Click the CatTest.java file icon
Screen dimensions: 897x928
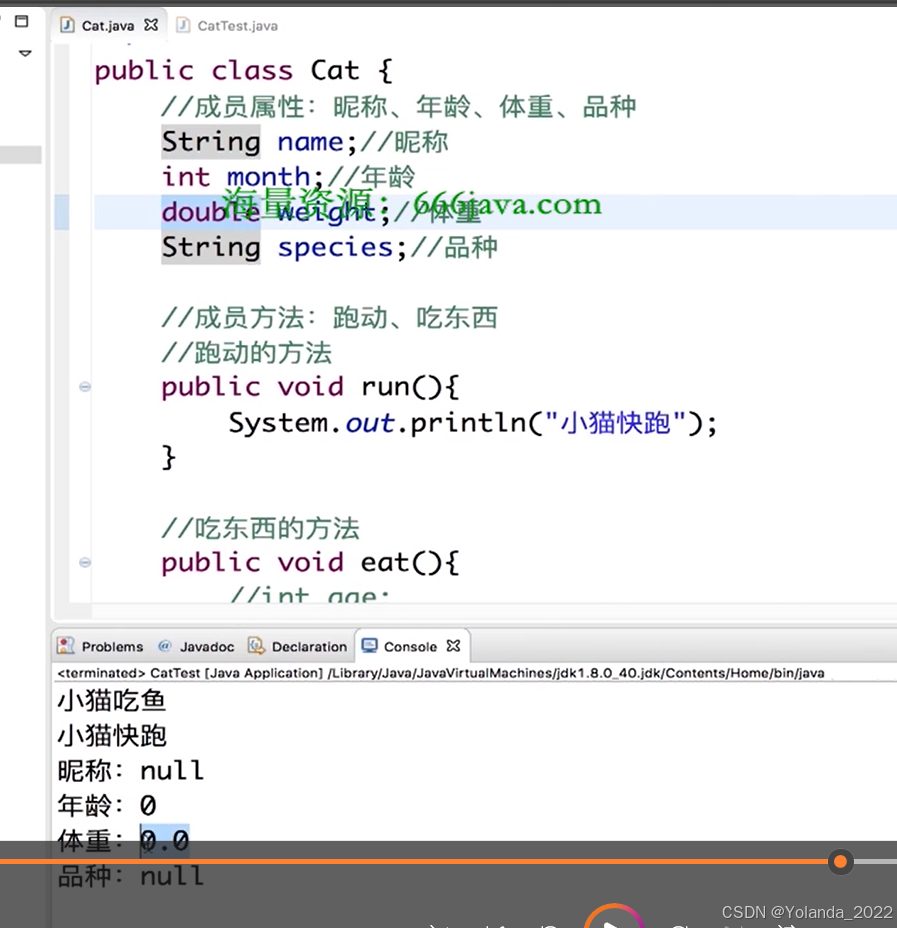tap(183, 25)
